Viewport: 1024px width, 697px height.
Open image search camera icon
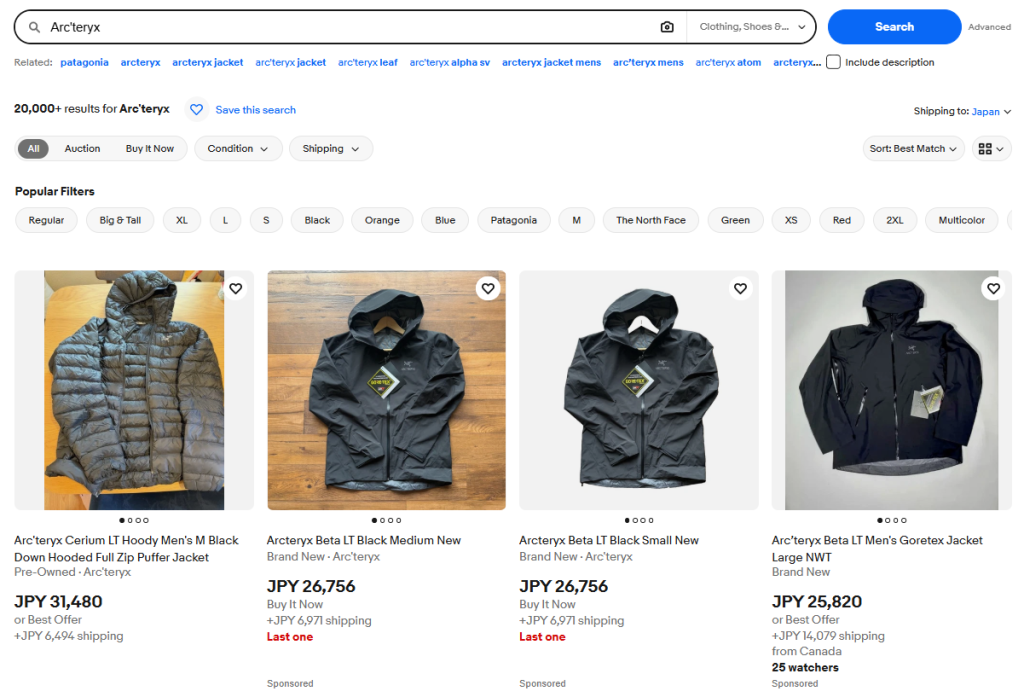pos(667,27)
